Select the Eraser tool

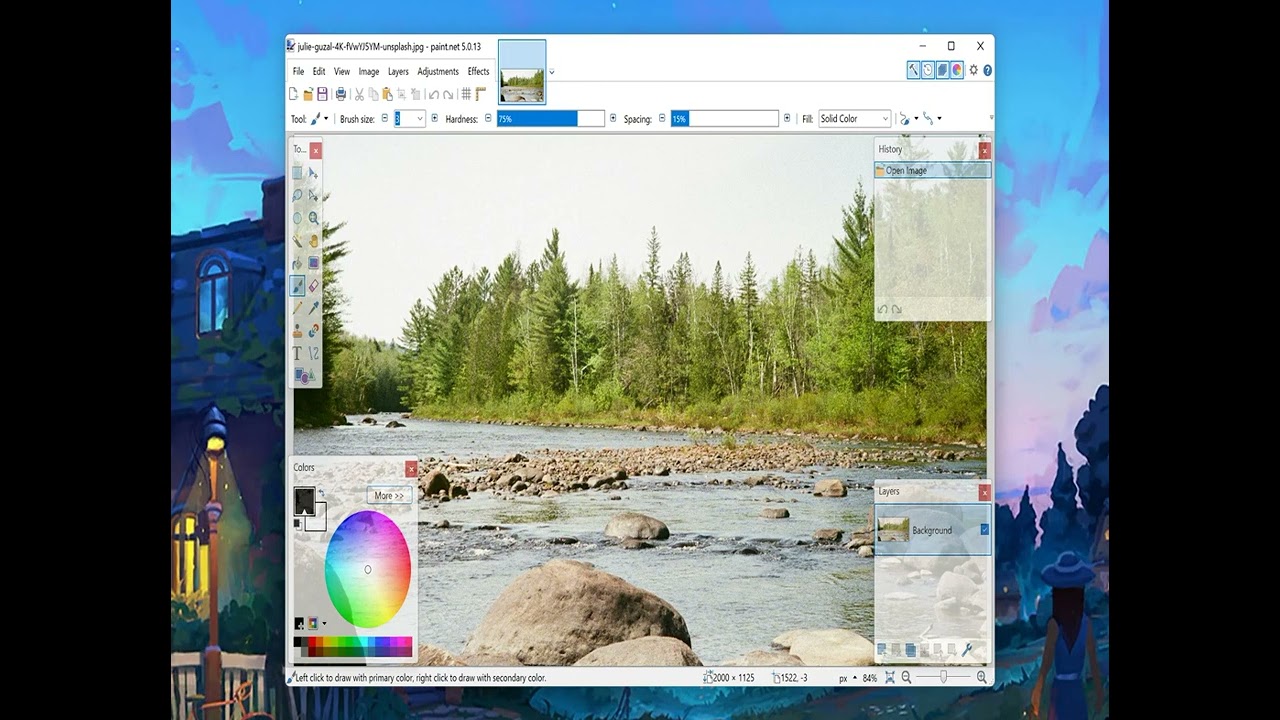point(313,286)
